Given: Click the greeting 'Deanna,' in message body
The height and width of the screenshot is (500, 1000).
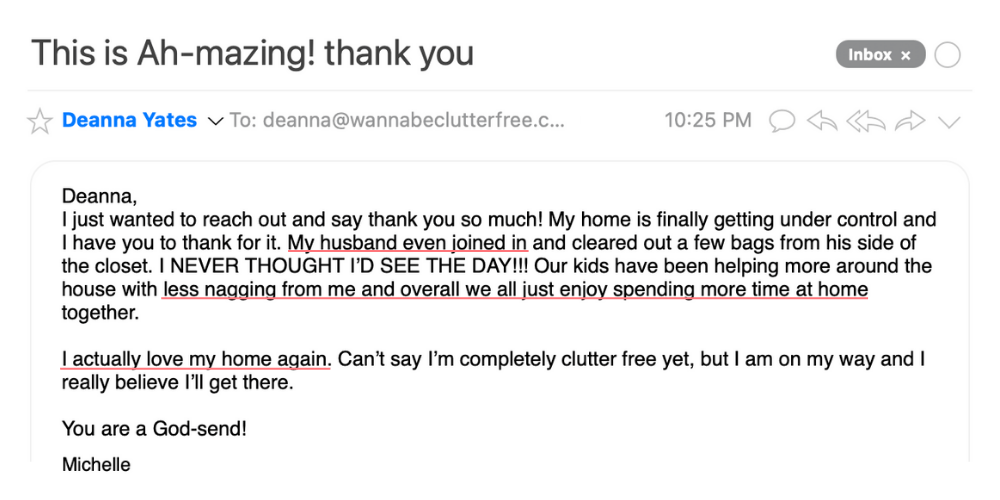Looking at the screenshot, I should click(x=99, y=196).
